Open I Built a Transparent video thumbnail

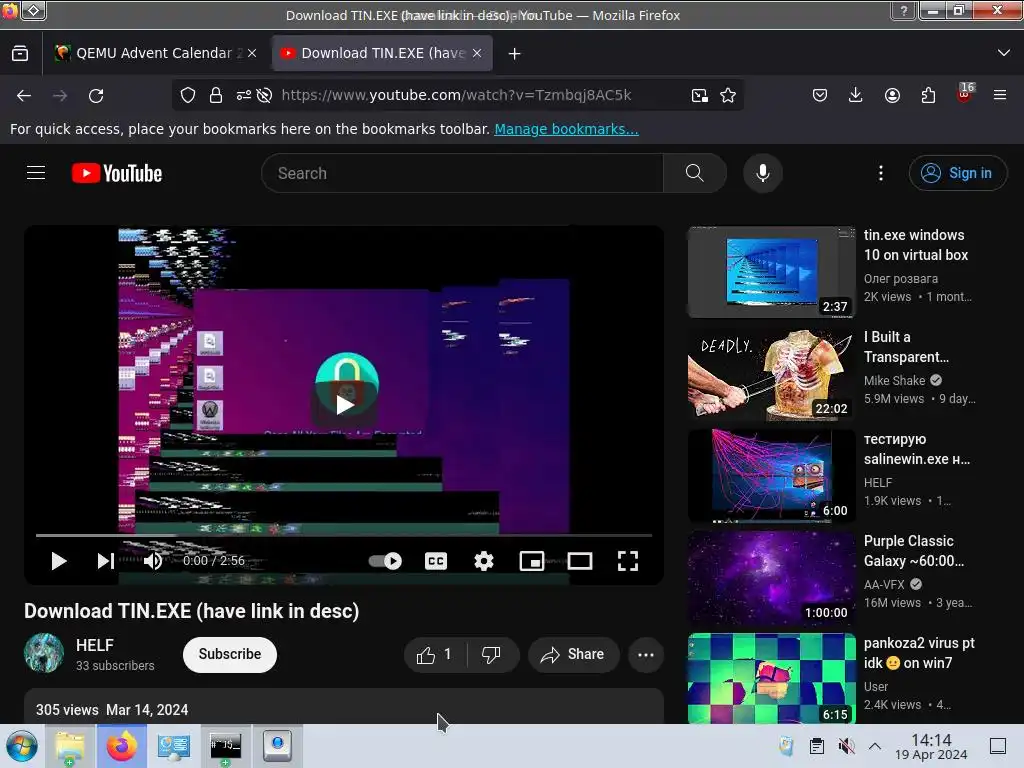click(771, 375)
